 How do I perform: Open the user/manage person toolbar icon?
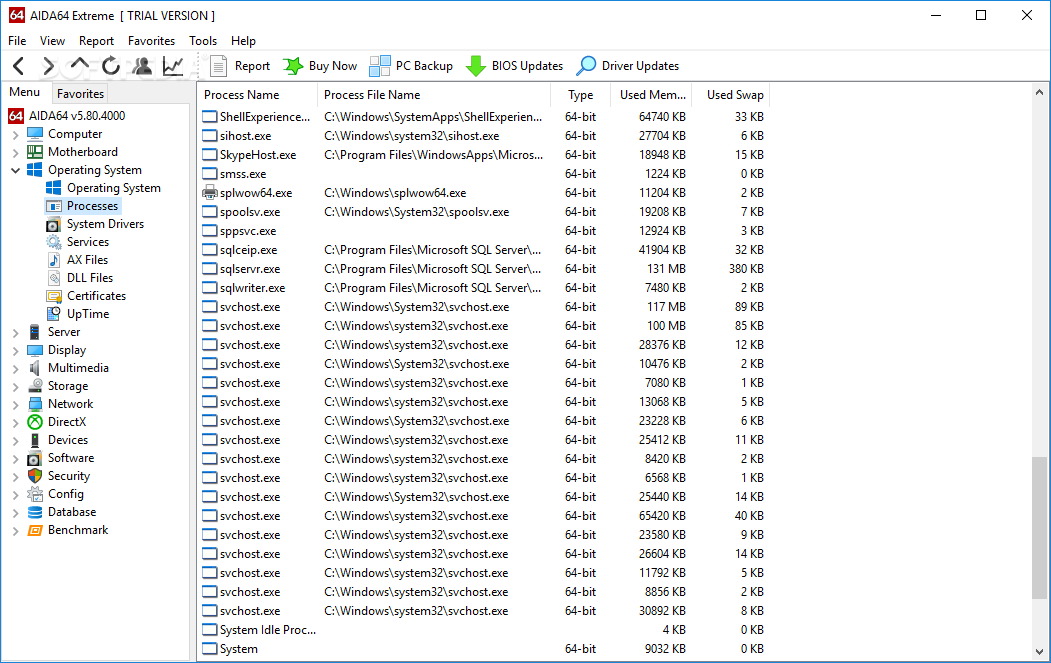coord(142,66)
